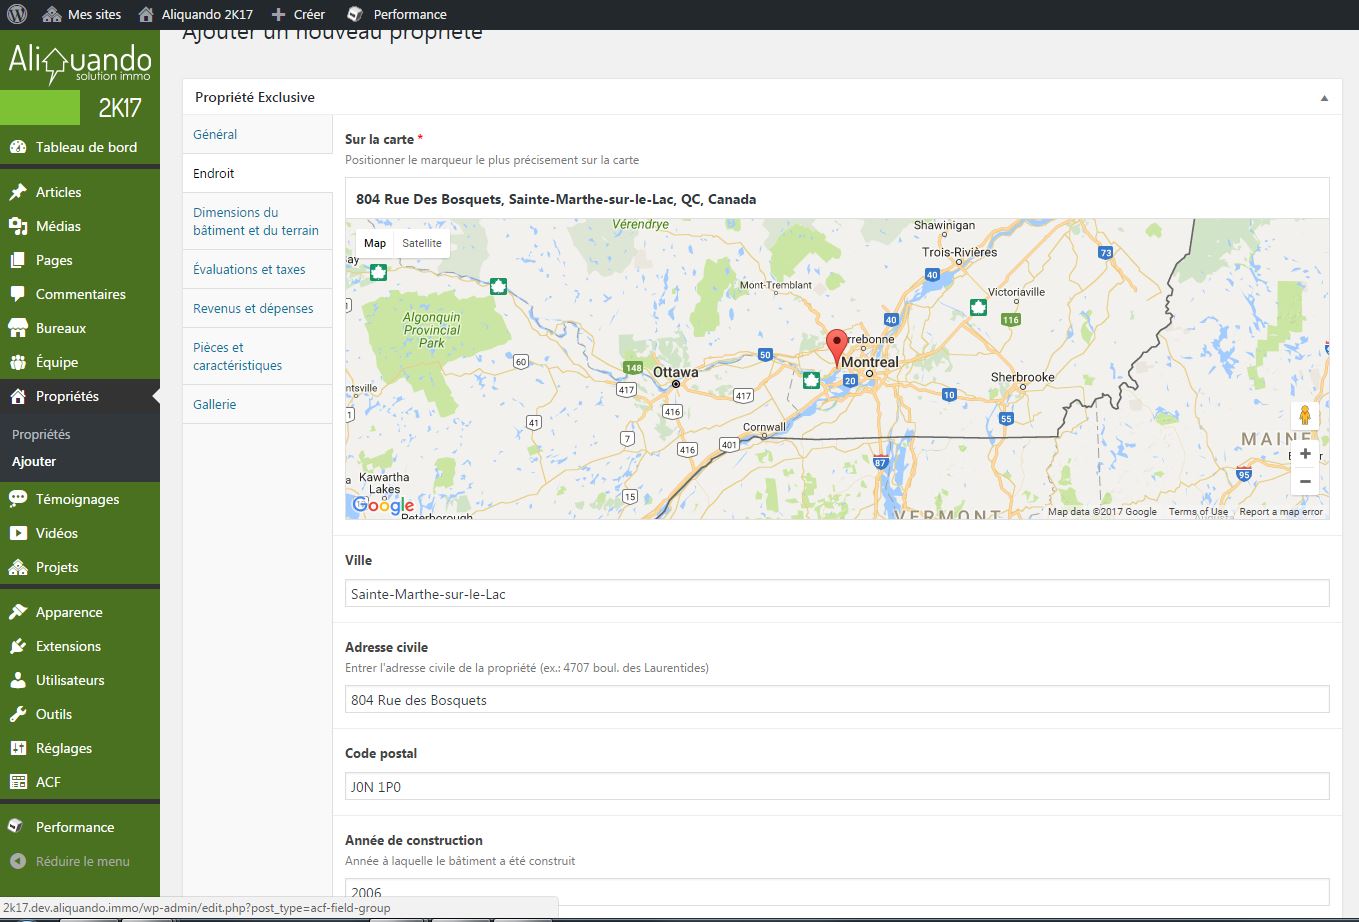Select the Endroit tab
Viewport: 1359px width, 922px height.
pos(257,173)
